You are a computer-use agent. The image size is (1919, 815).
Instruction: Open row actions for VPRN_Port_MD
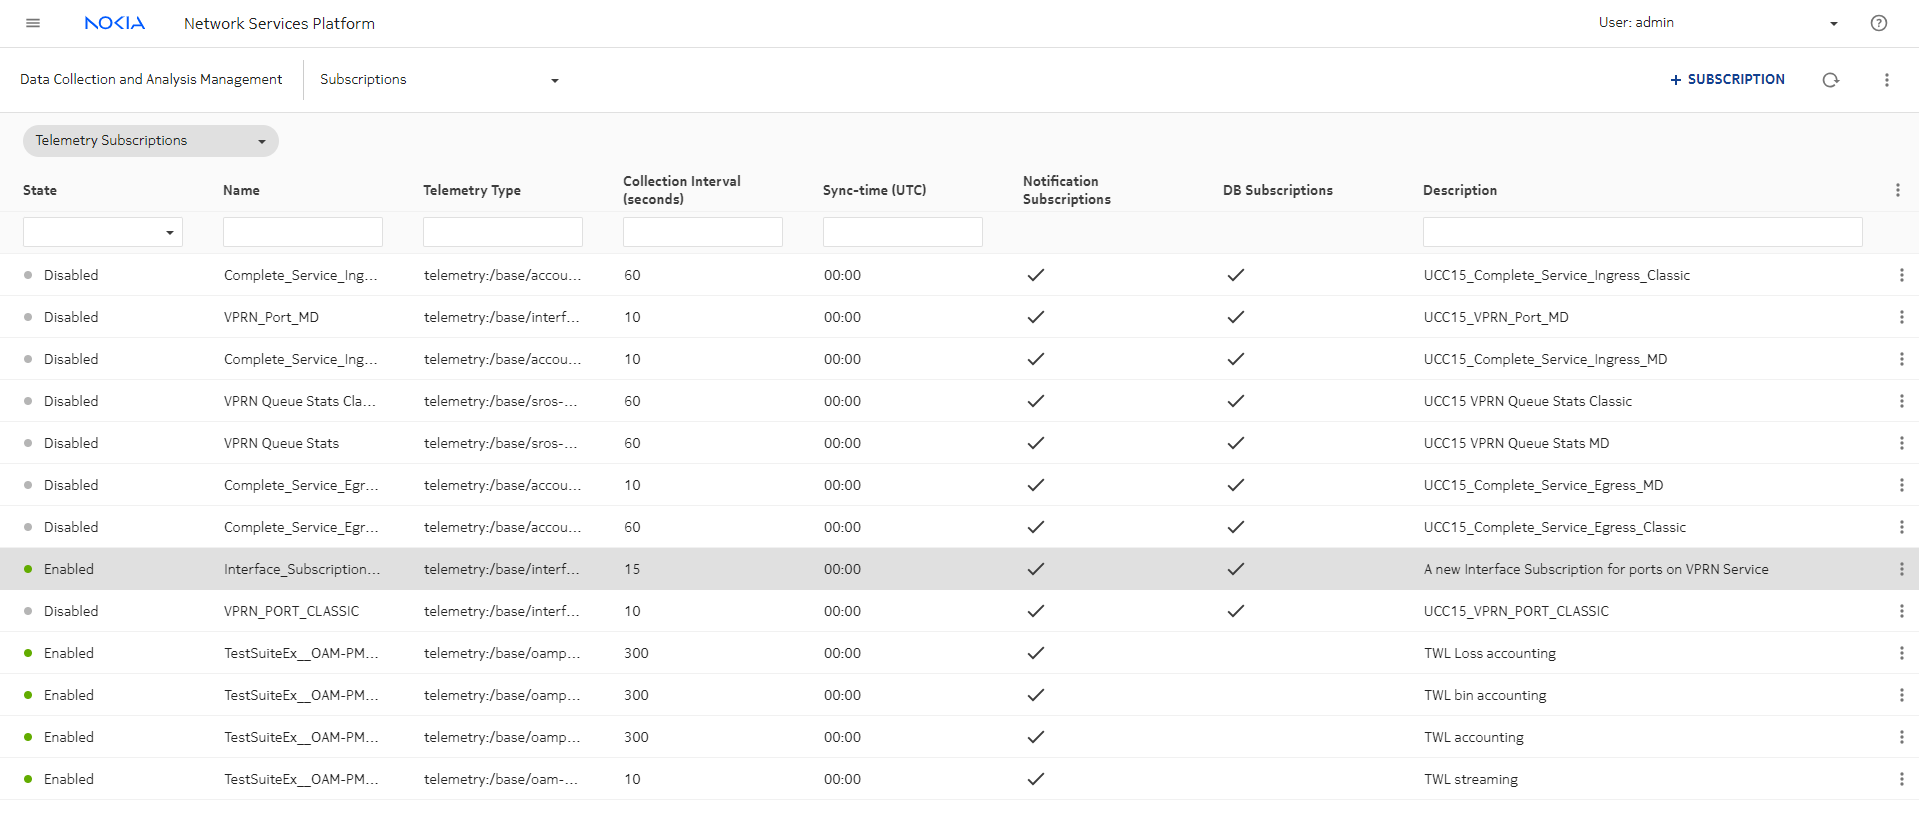point(1900,317)
